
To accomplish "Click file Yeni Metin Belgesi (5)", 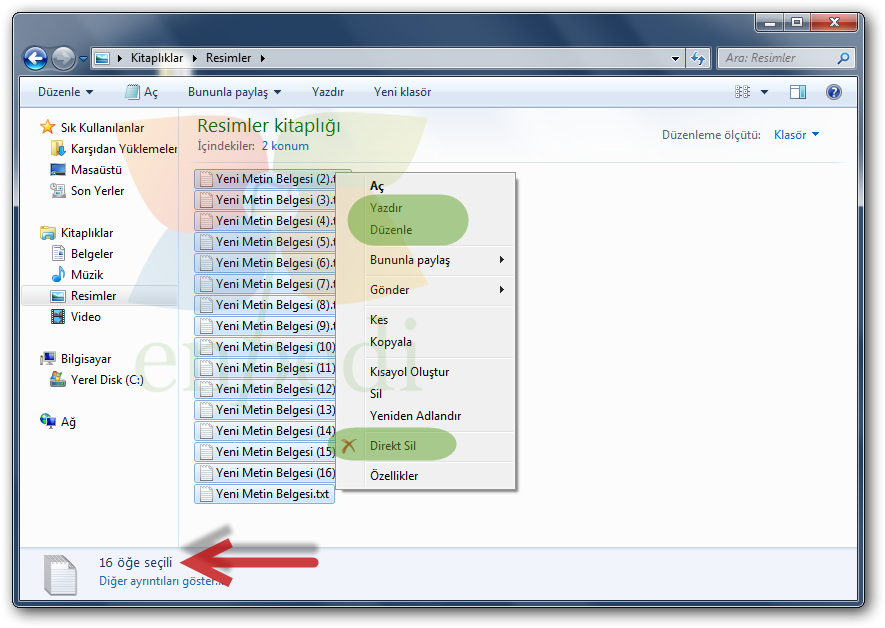I will 265,242.
